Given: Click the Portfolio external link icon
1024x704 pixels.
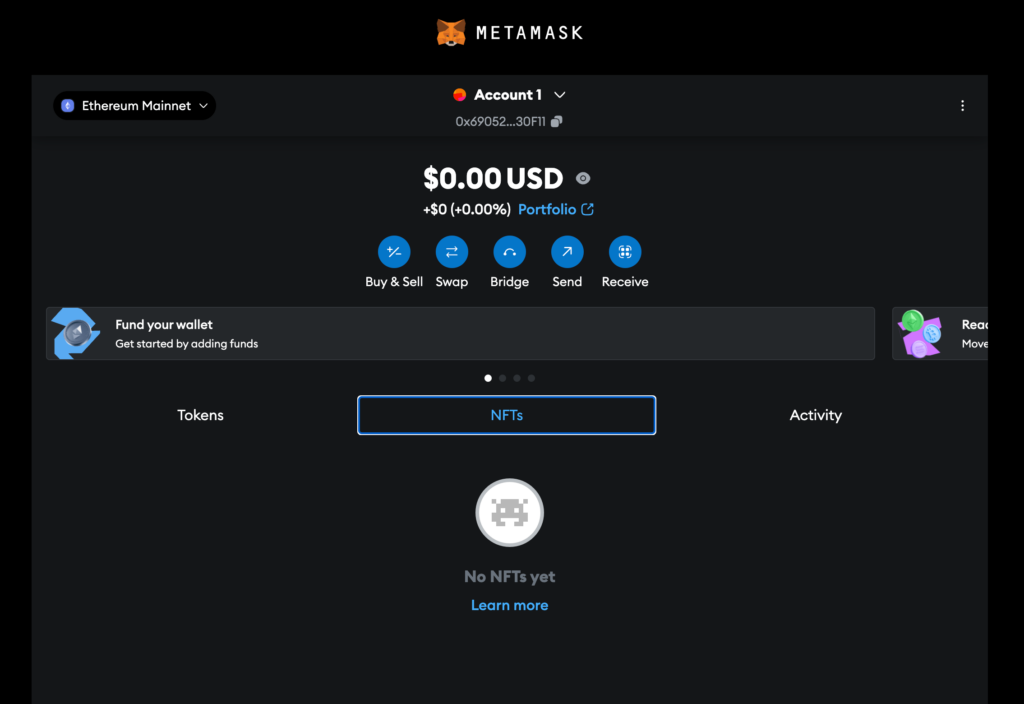Looking at the screenshot, I should [x=588, y=209].
